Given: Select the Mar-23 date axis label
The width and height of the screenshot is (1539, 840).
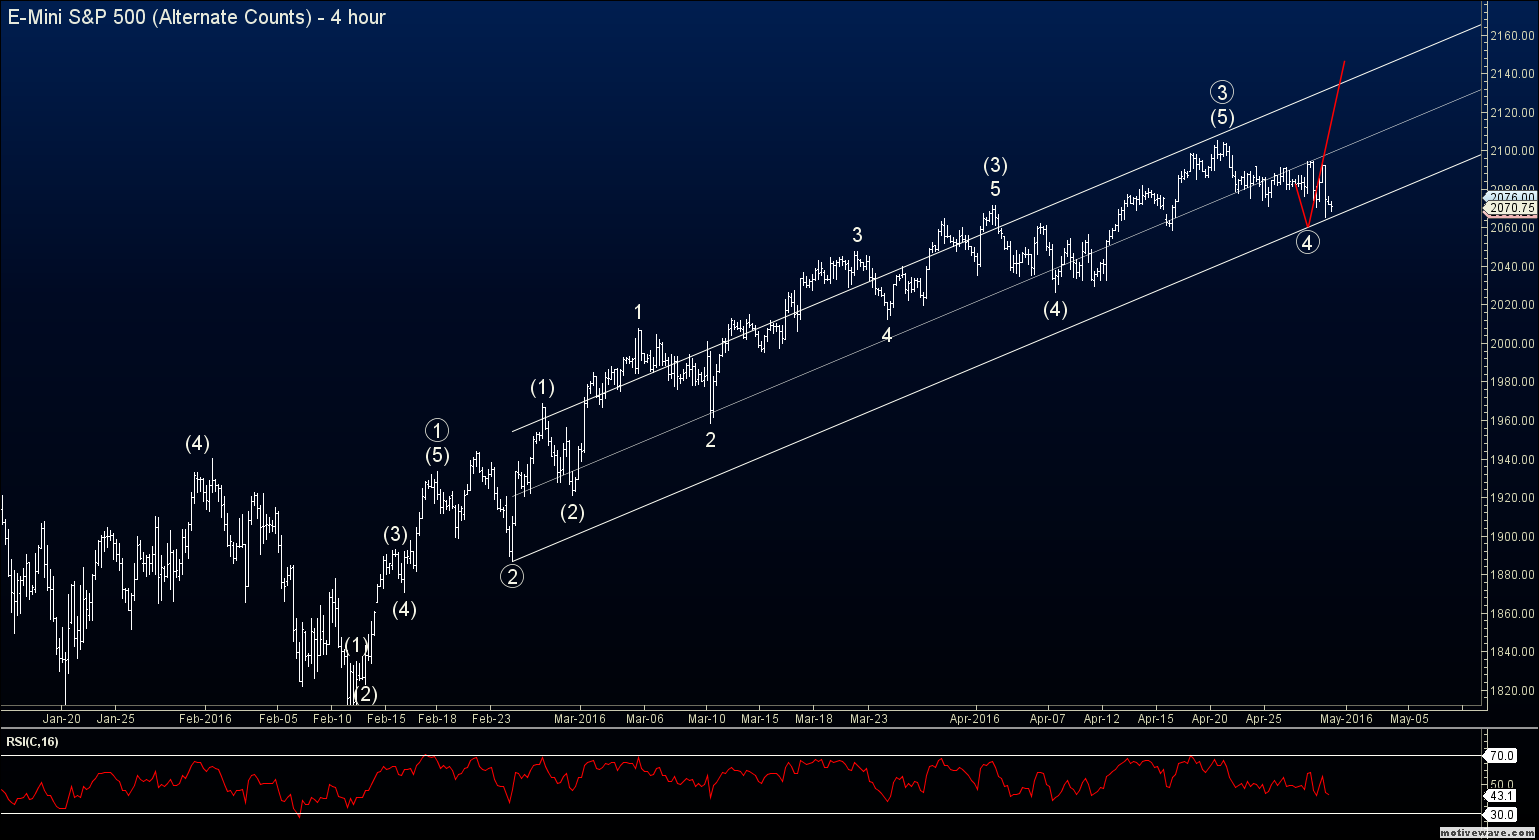Looking at the screenshot, I should (x=869, y=718).
